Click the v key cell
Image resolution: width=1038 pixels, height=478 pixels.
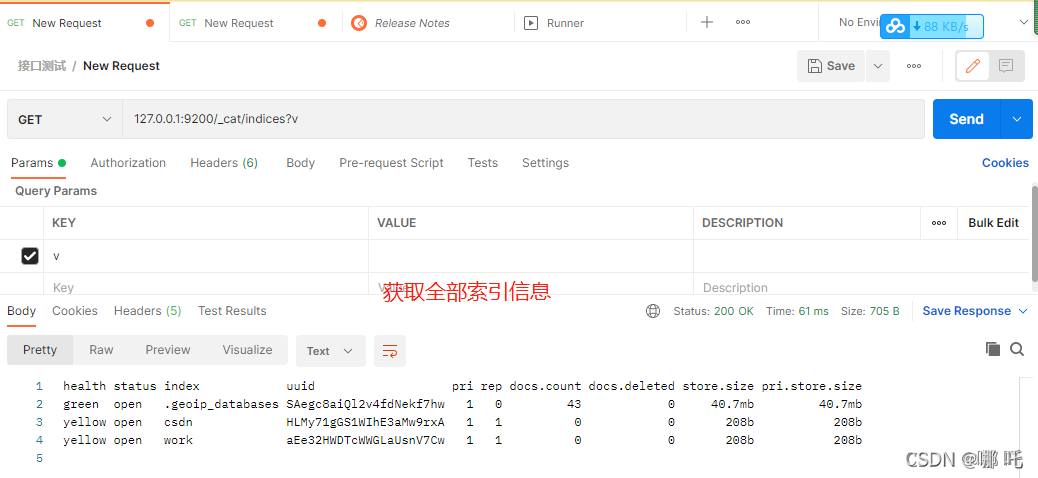click(206, 256)
